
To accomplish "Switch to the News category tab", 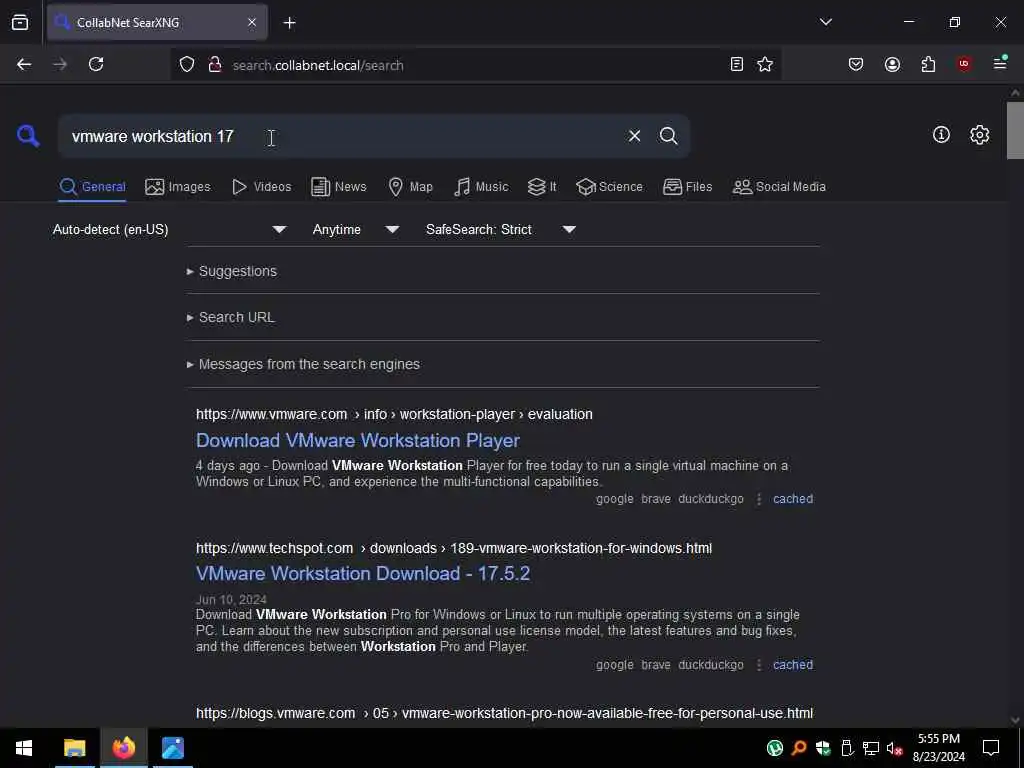I will pos(339,187).
